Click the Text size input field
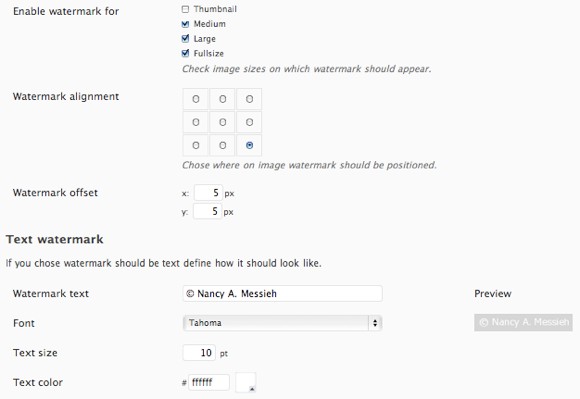Image resolution: width=580 pixels, height=399 pixels. [x=199, y=353]
